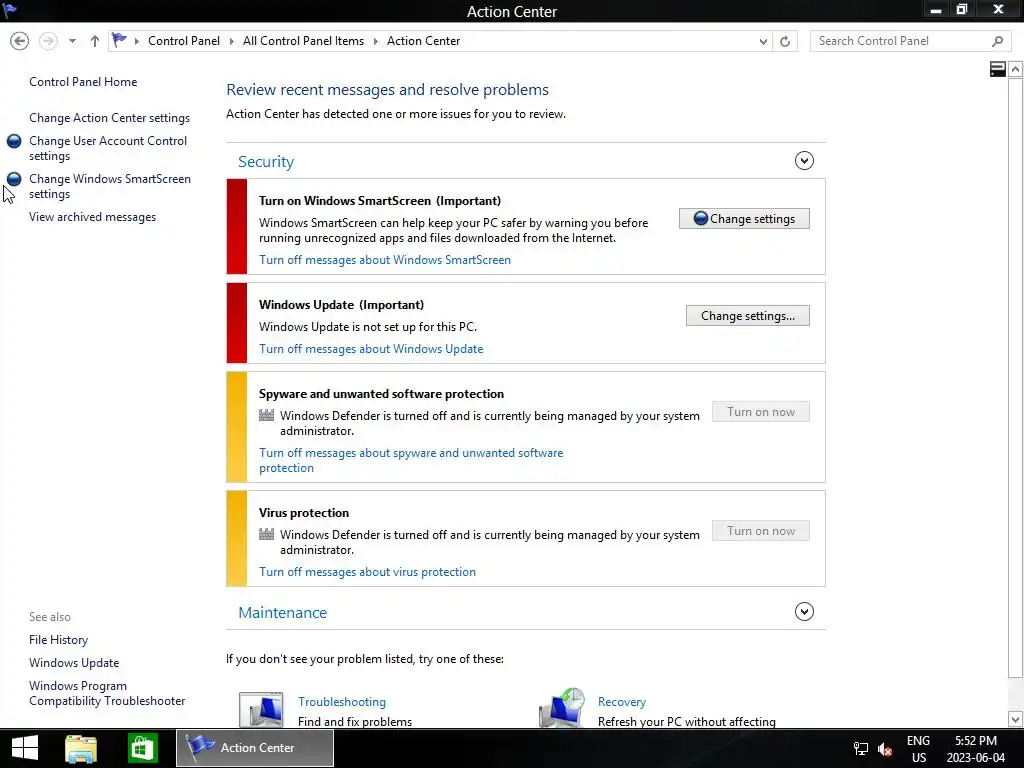Open the Troubleshooting link
This screenshot has height=768, width=1024.
coord(342,702)
